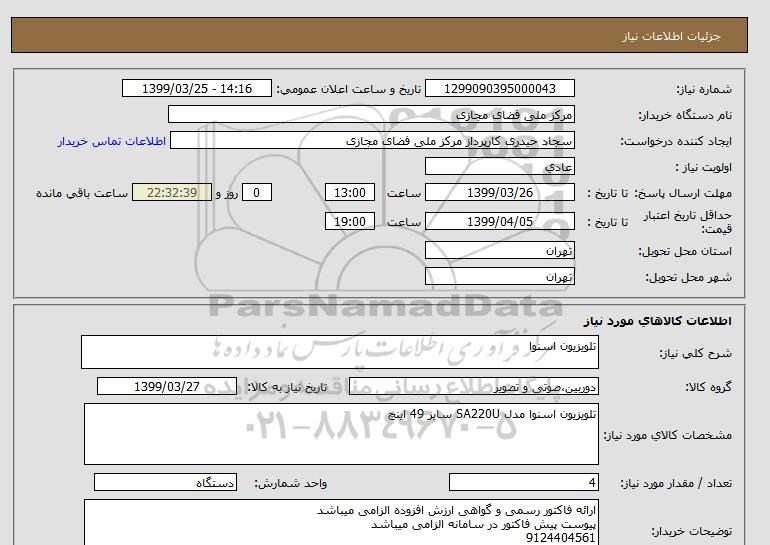Viewport: 770px width, 545px height.
Task: Click the label استان محل تحویل
Action: pyautogui.click(x=685, y=251)
